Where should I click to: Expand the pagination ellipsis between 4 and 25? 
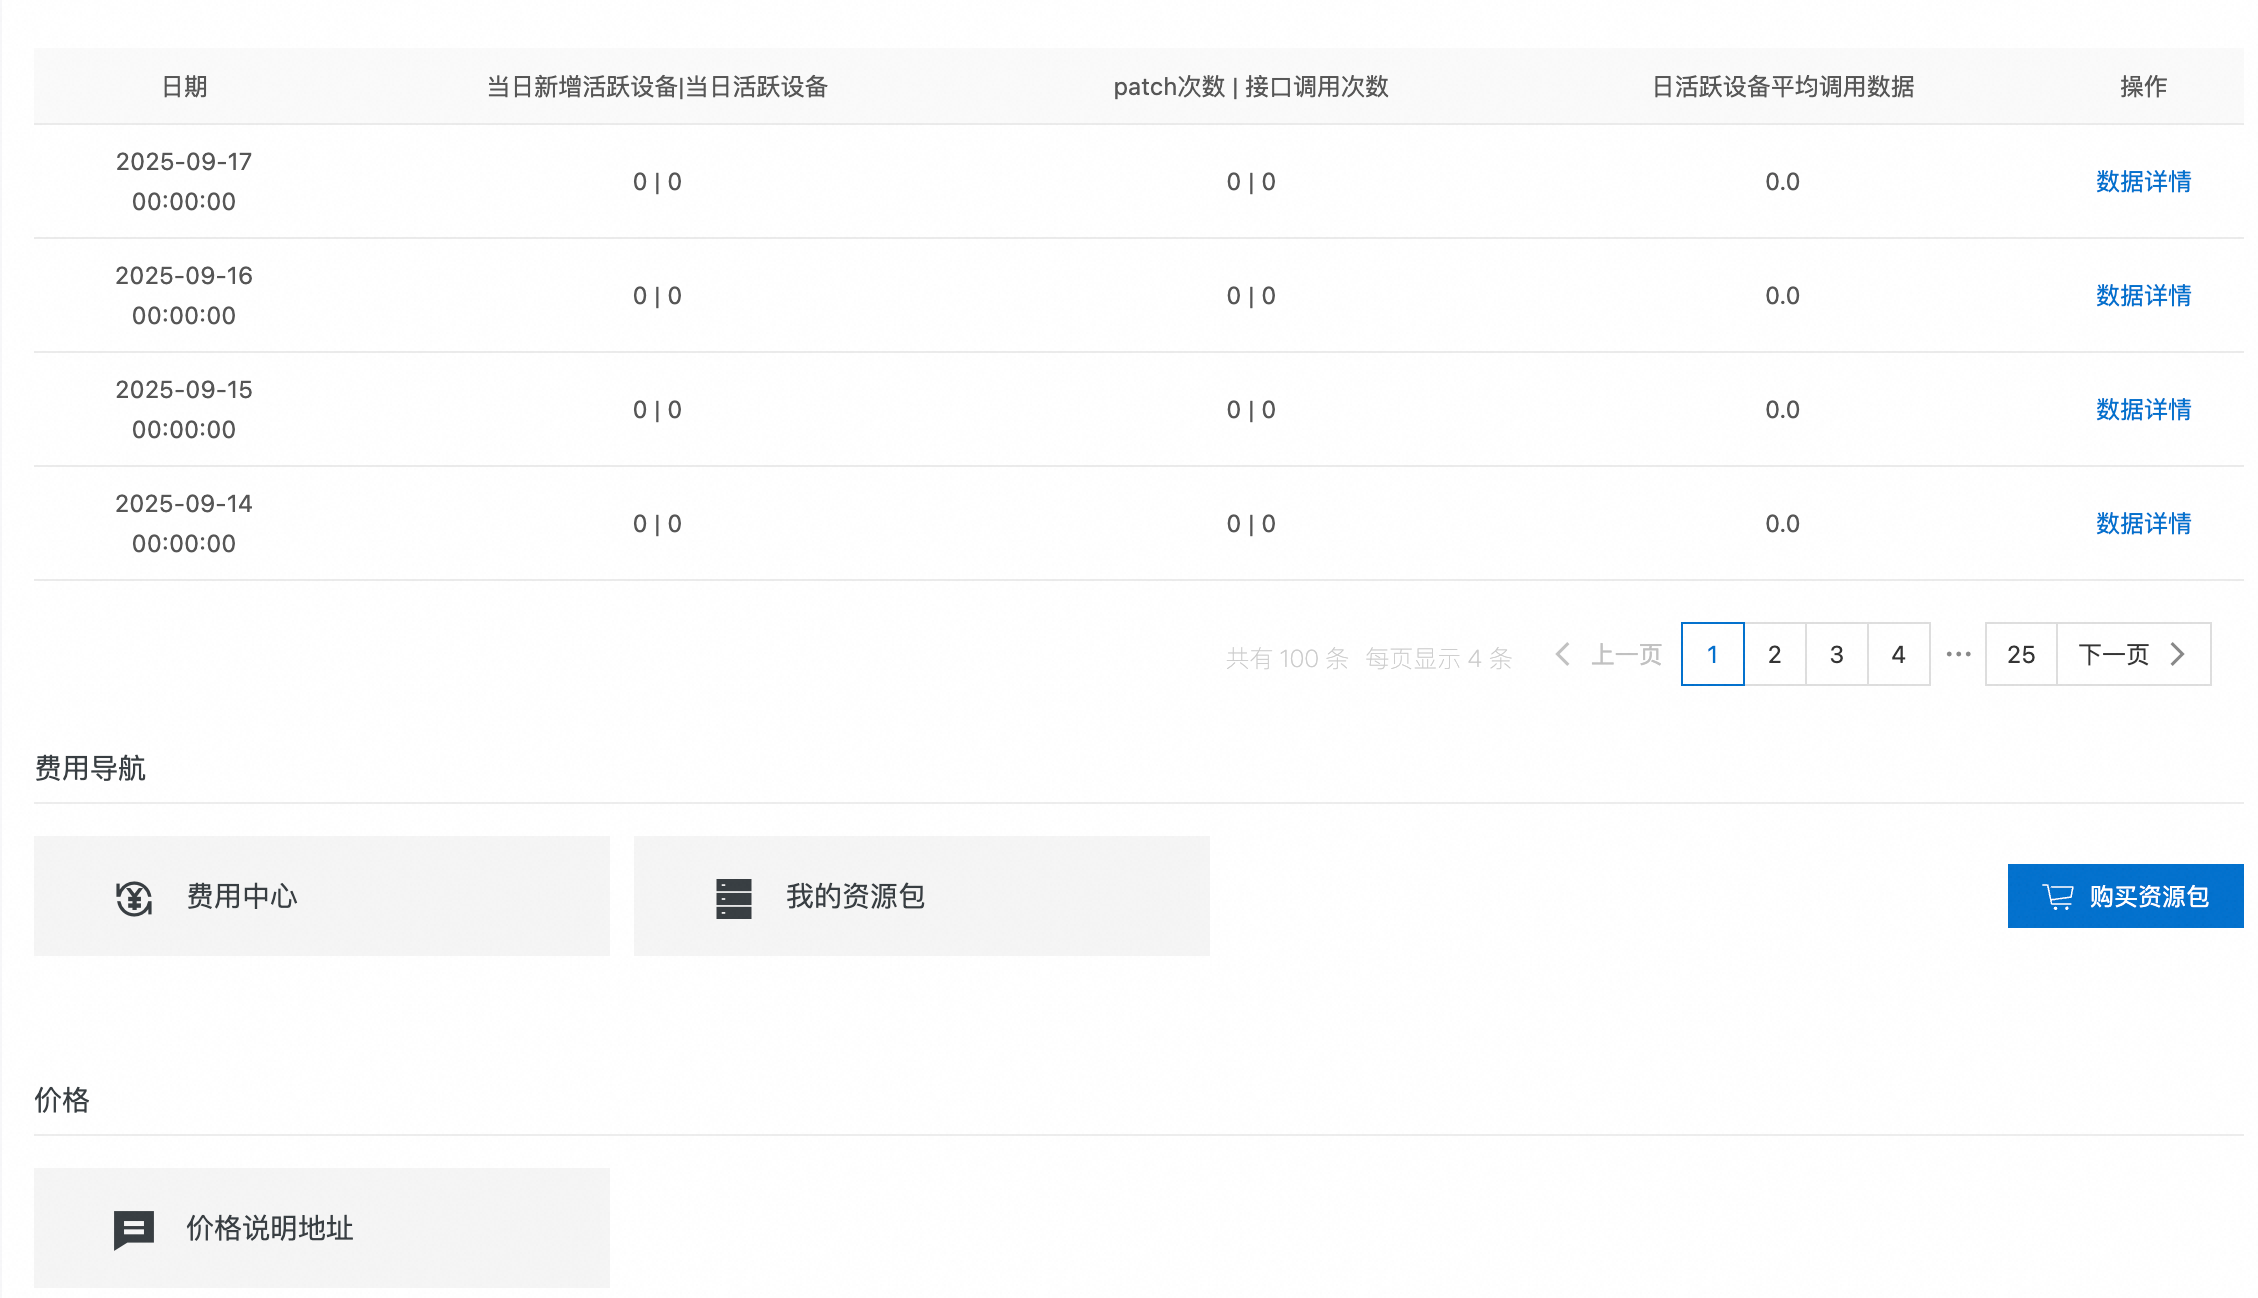(1958, 654)
